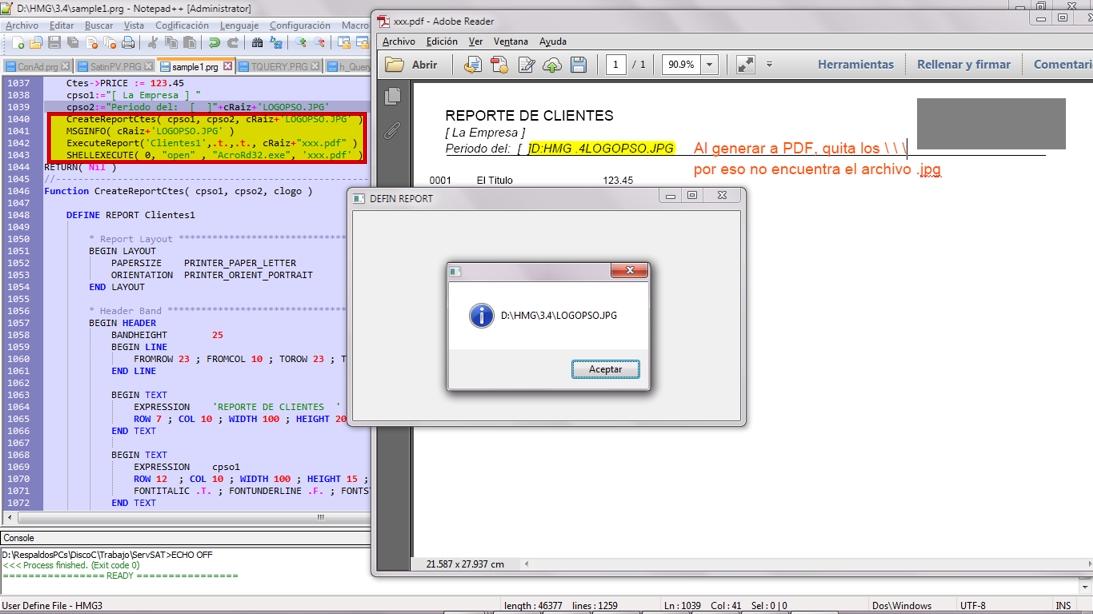Create a new file in Notepad++
Screen dimensions: 1093x614
click(x=18, y=43)
